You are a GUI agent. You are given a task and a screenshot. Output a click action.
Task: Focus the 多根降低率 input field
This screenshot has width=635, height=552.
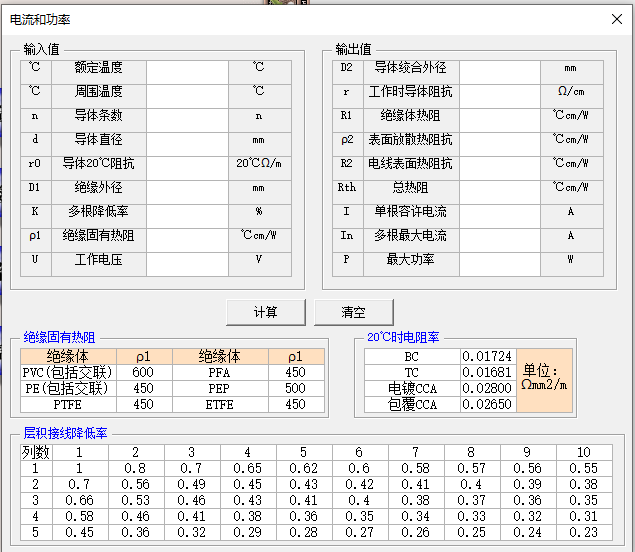point(187,213)
